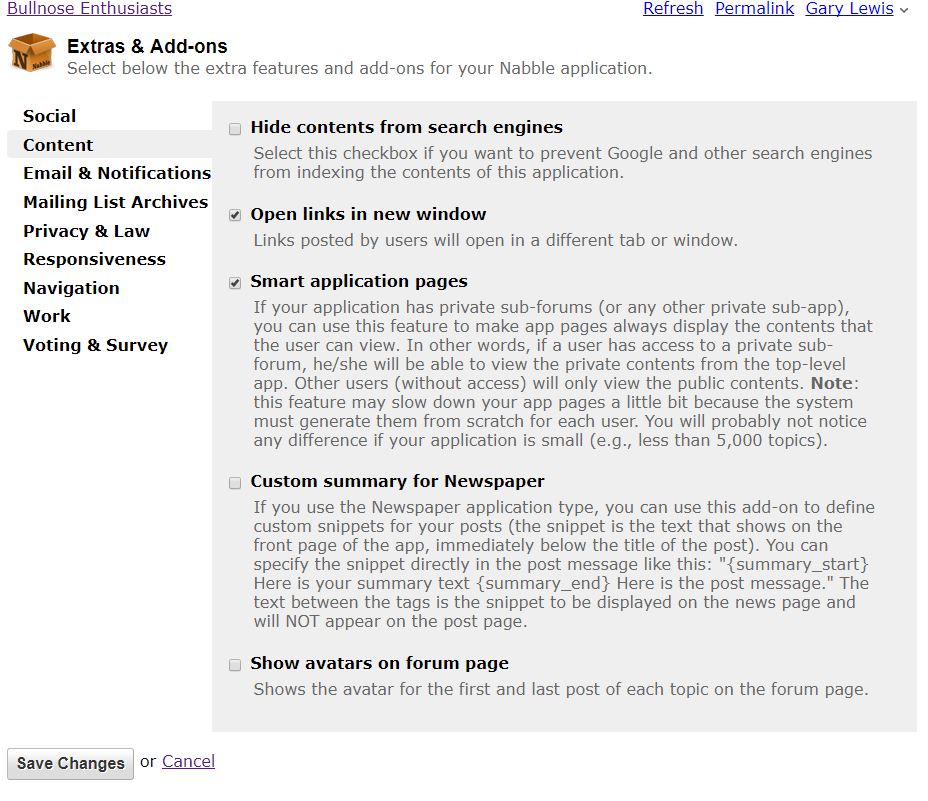
Task: Go to Mailing List Archives section
Action: click(x=115, y=202)
